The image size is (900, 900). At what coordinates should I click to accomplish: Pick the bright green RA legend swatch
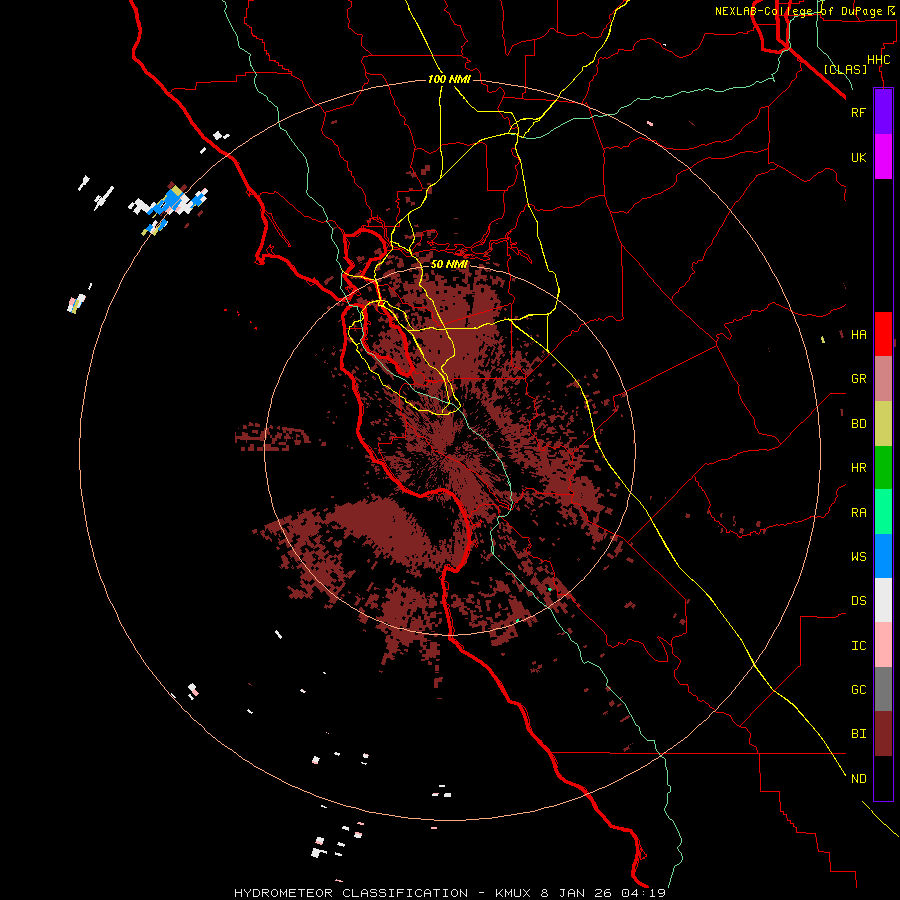[x=883, y=512]
